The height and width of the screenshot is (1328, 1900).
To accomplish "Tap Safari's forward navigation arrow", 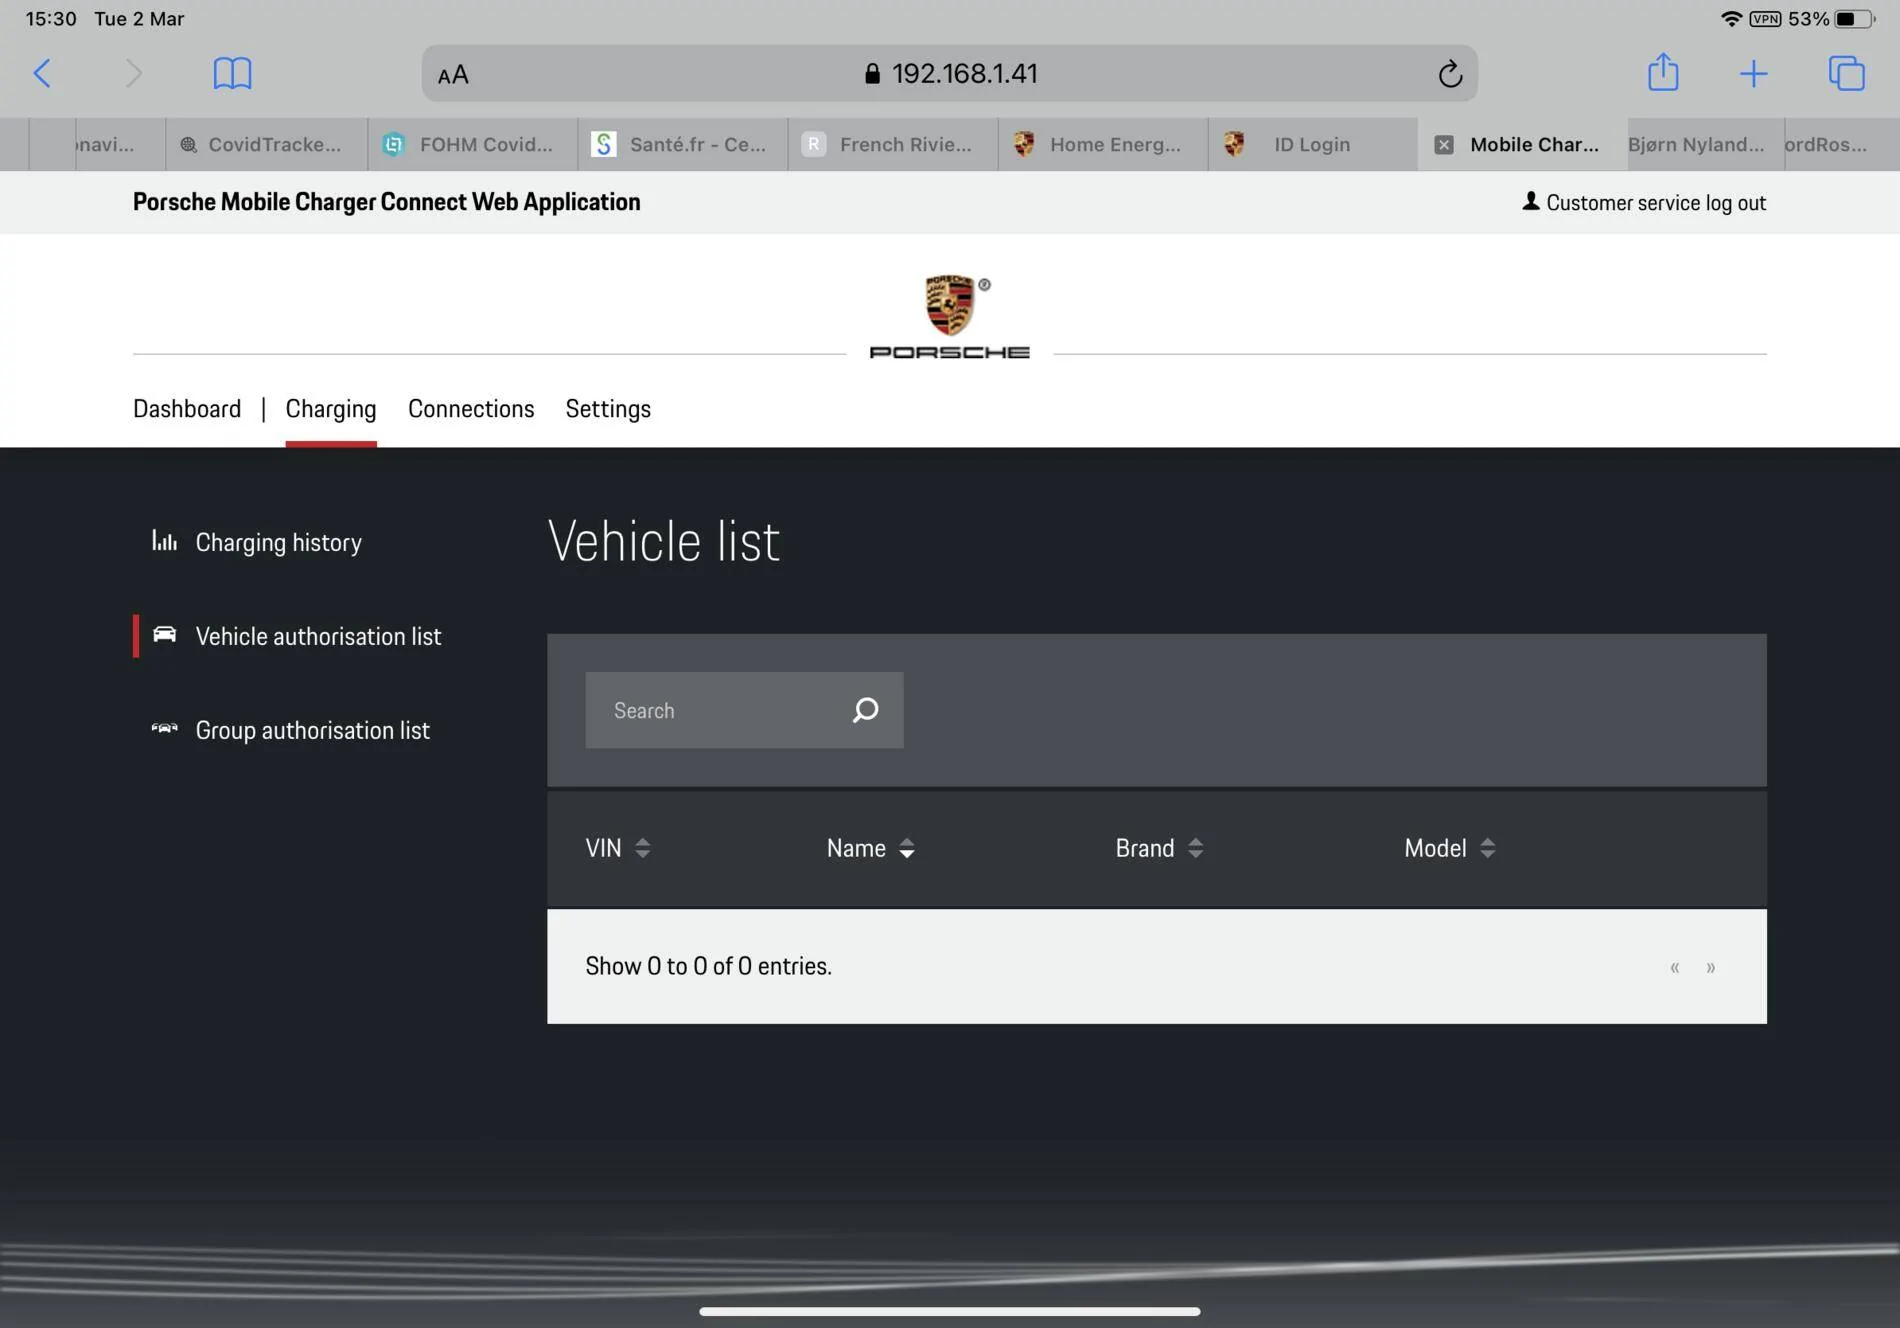I will click(133, 73).
